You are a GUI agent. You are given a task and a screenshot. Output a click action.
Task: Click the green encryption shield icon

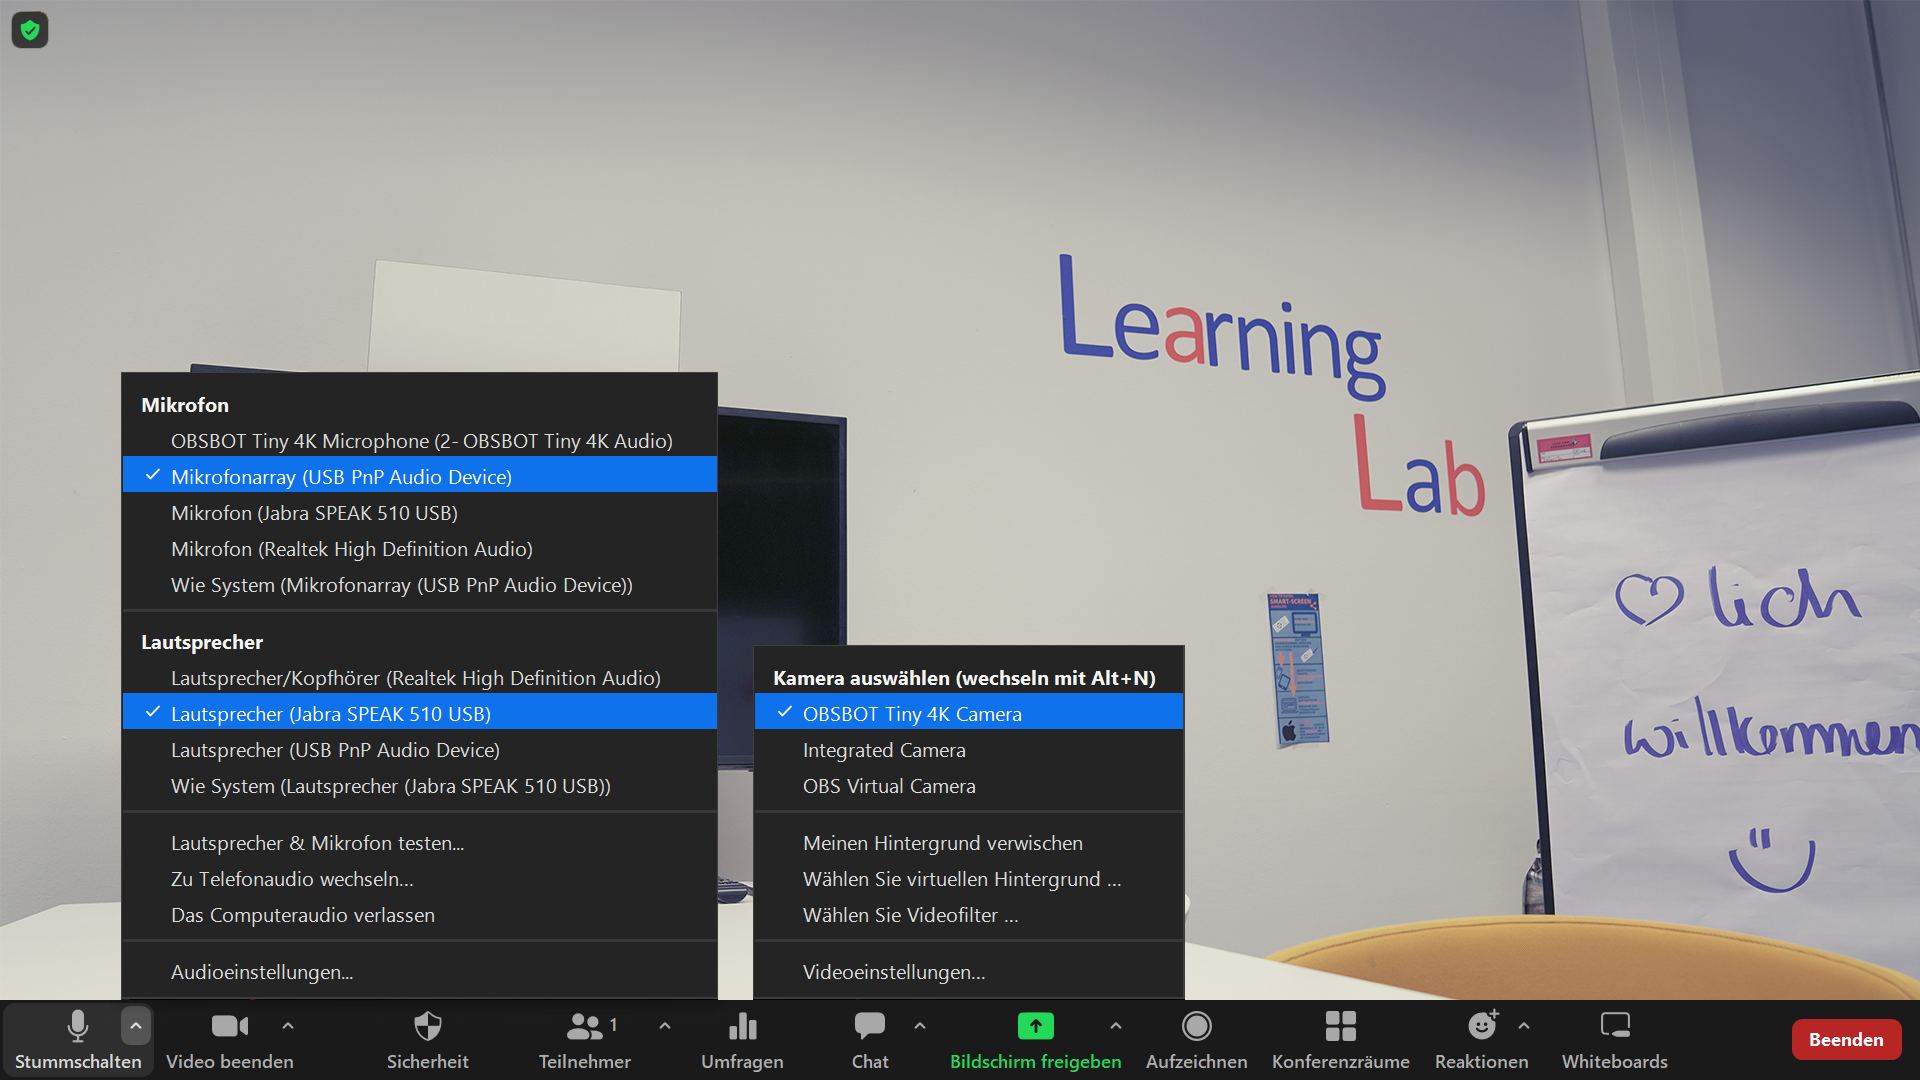[x=30, y=30]
